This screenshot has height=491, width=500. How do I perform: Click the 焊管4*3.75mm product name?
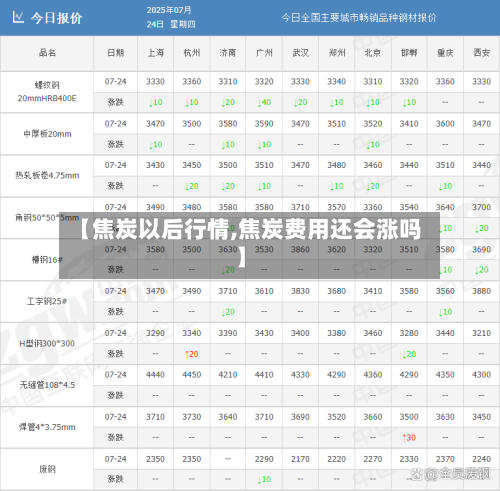[47, 427]
